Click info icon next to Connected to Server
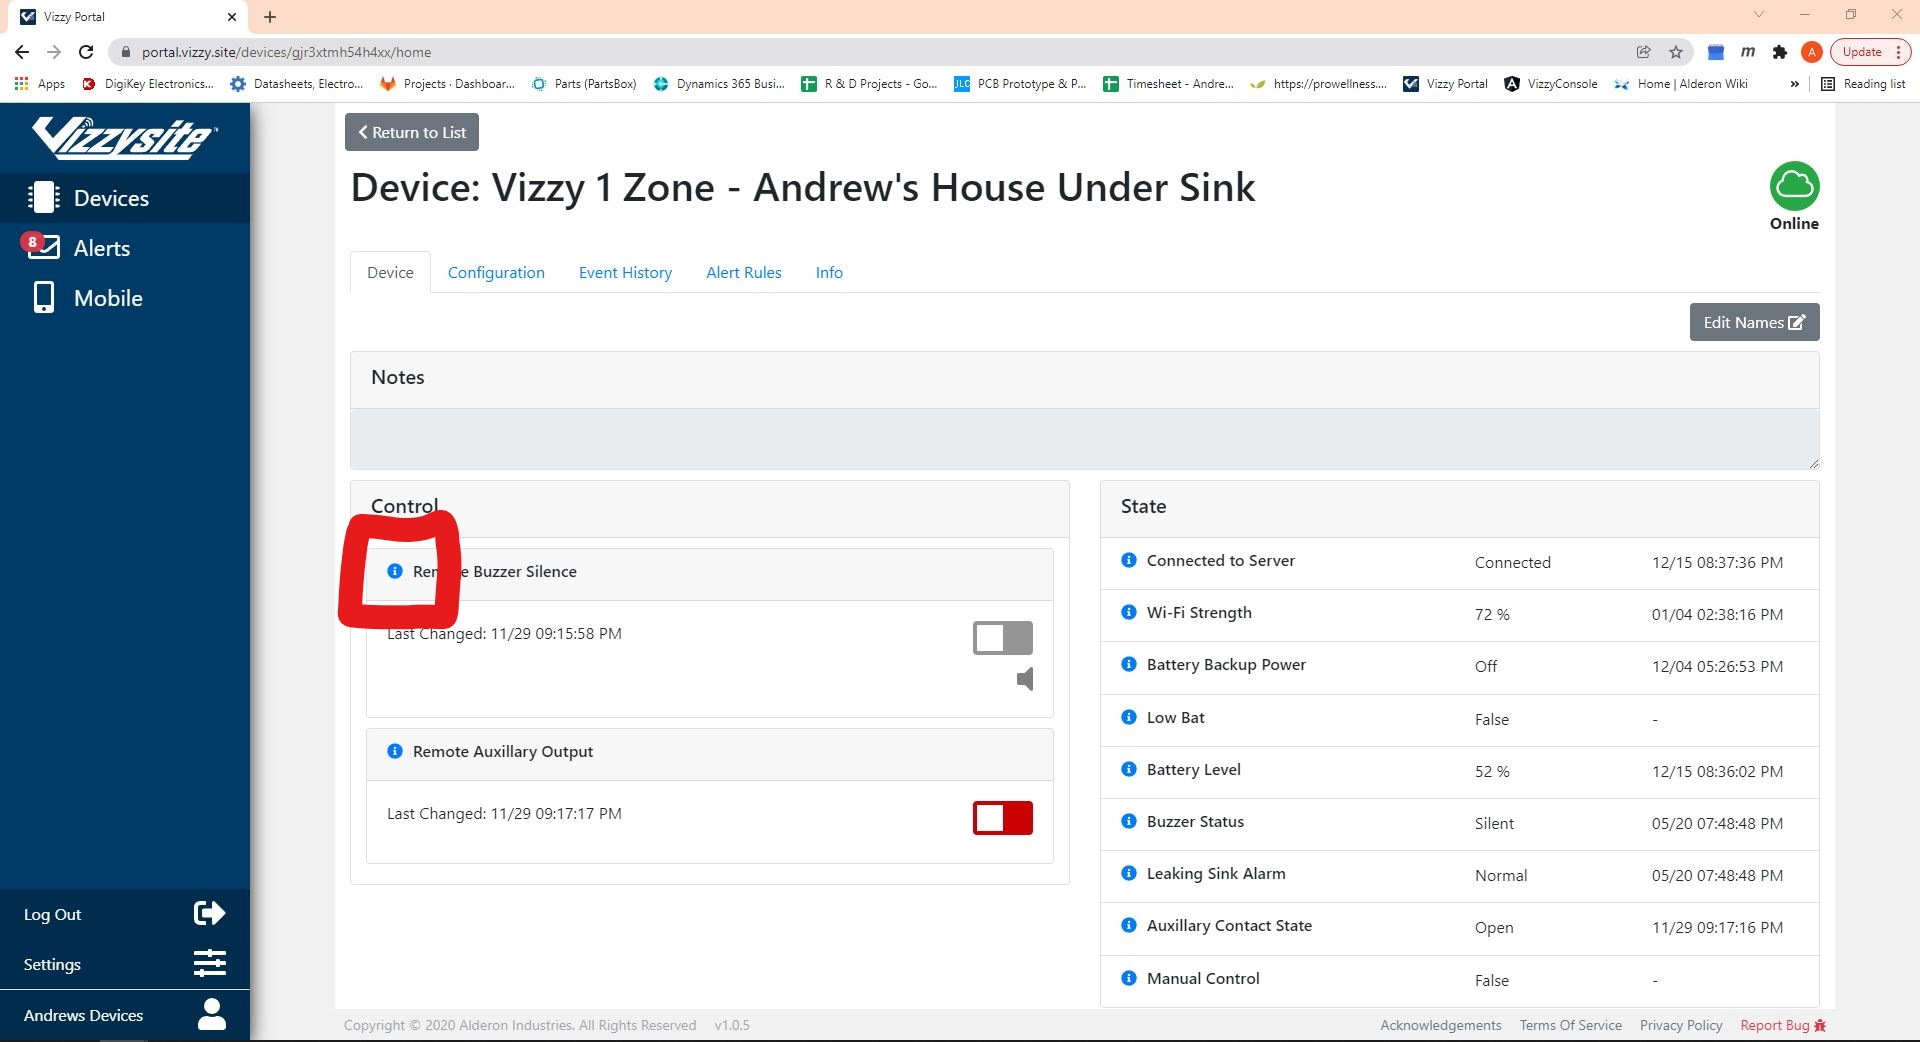Image resolution: width=1920 pixels, height=1042 pixels. tap(1129, 560)
